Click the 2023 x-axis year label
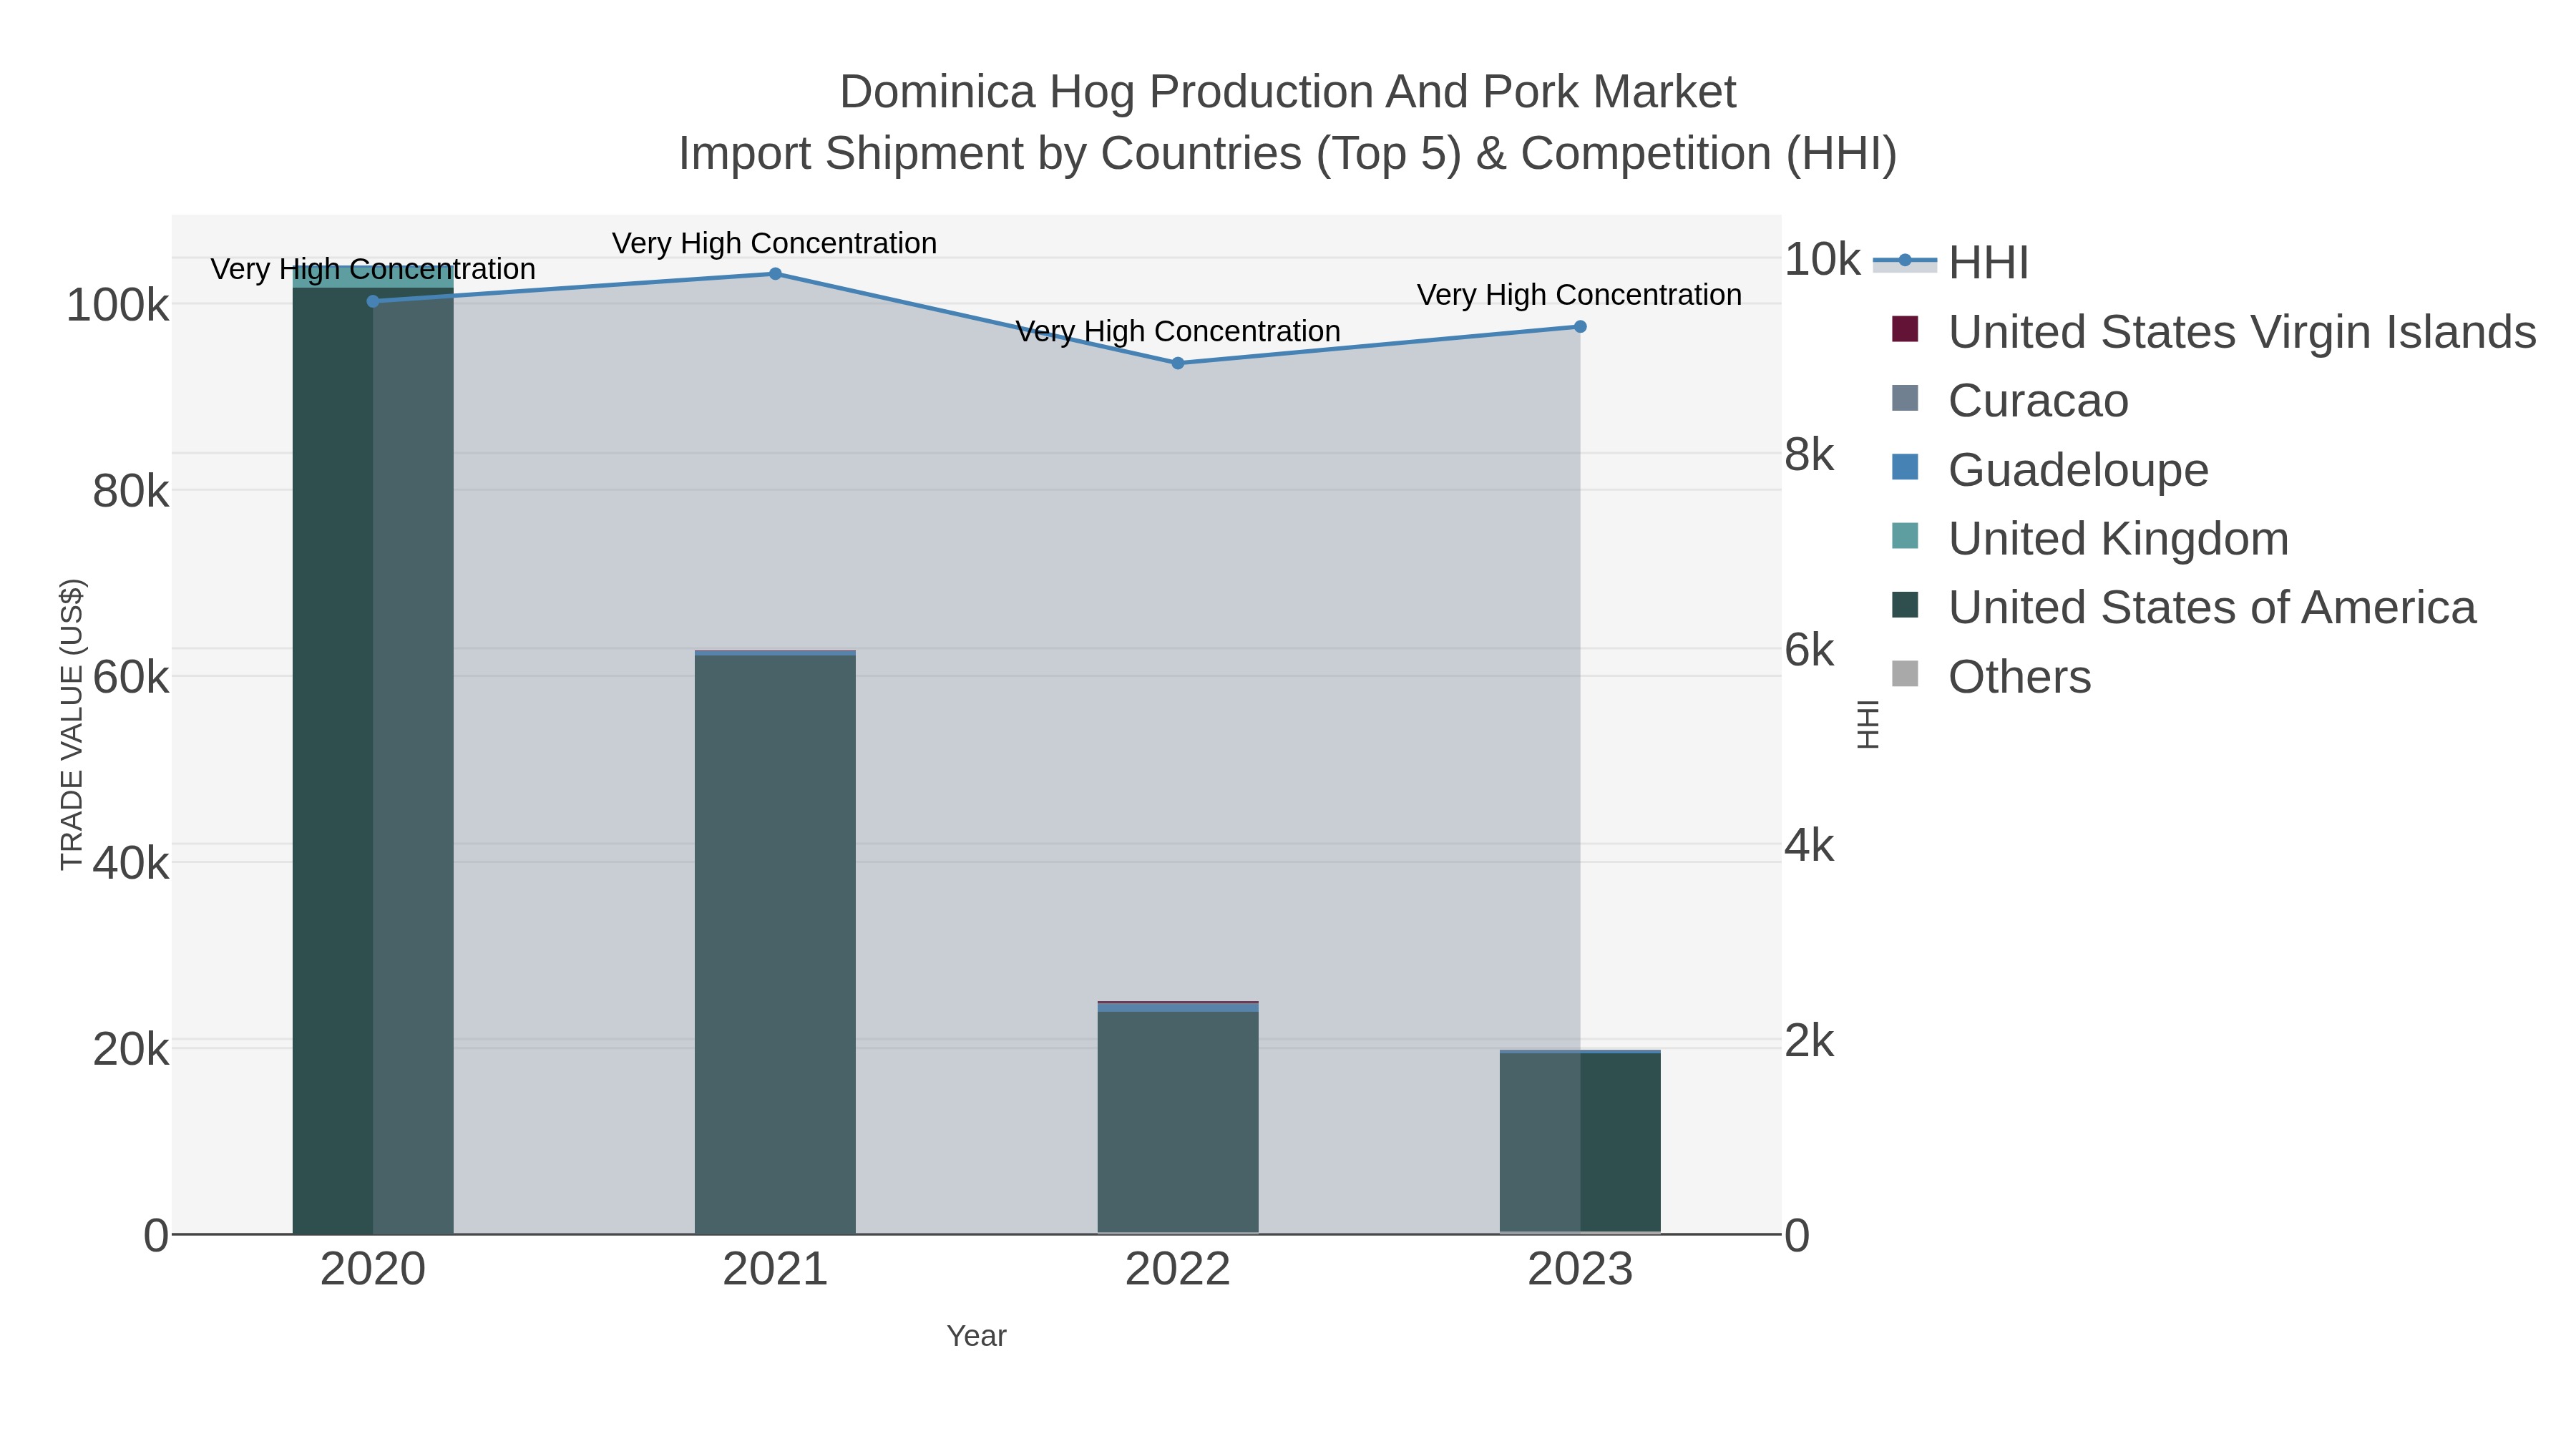Screen dimensions: 2576x1449 pyautogui.click(x=1580, y=1270)
